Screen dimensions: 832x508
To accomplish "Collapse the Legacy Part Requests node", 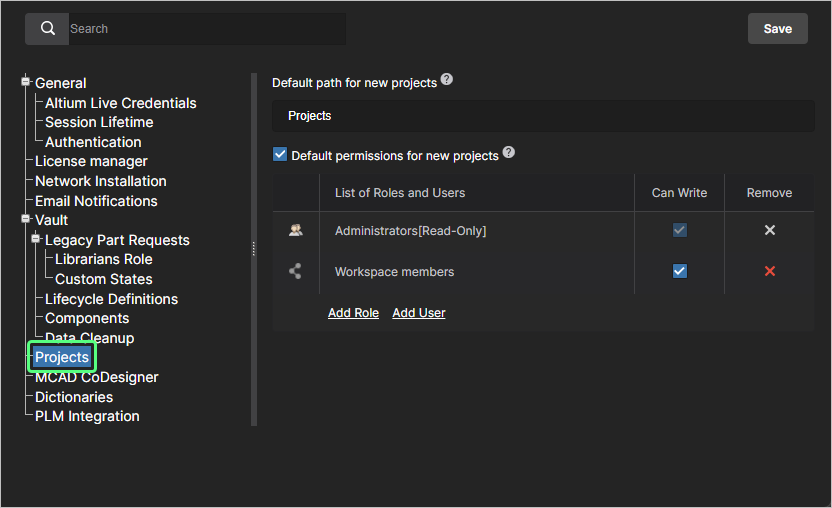I will pos(36,239).
